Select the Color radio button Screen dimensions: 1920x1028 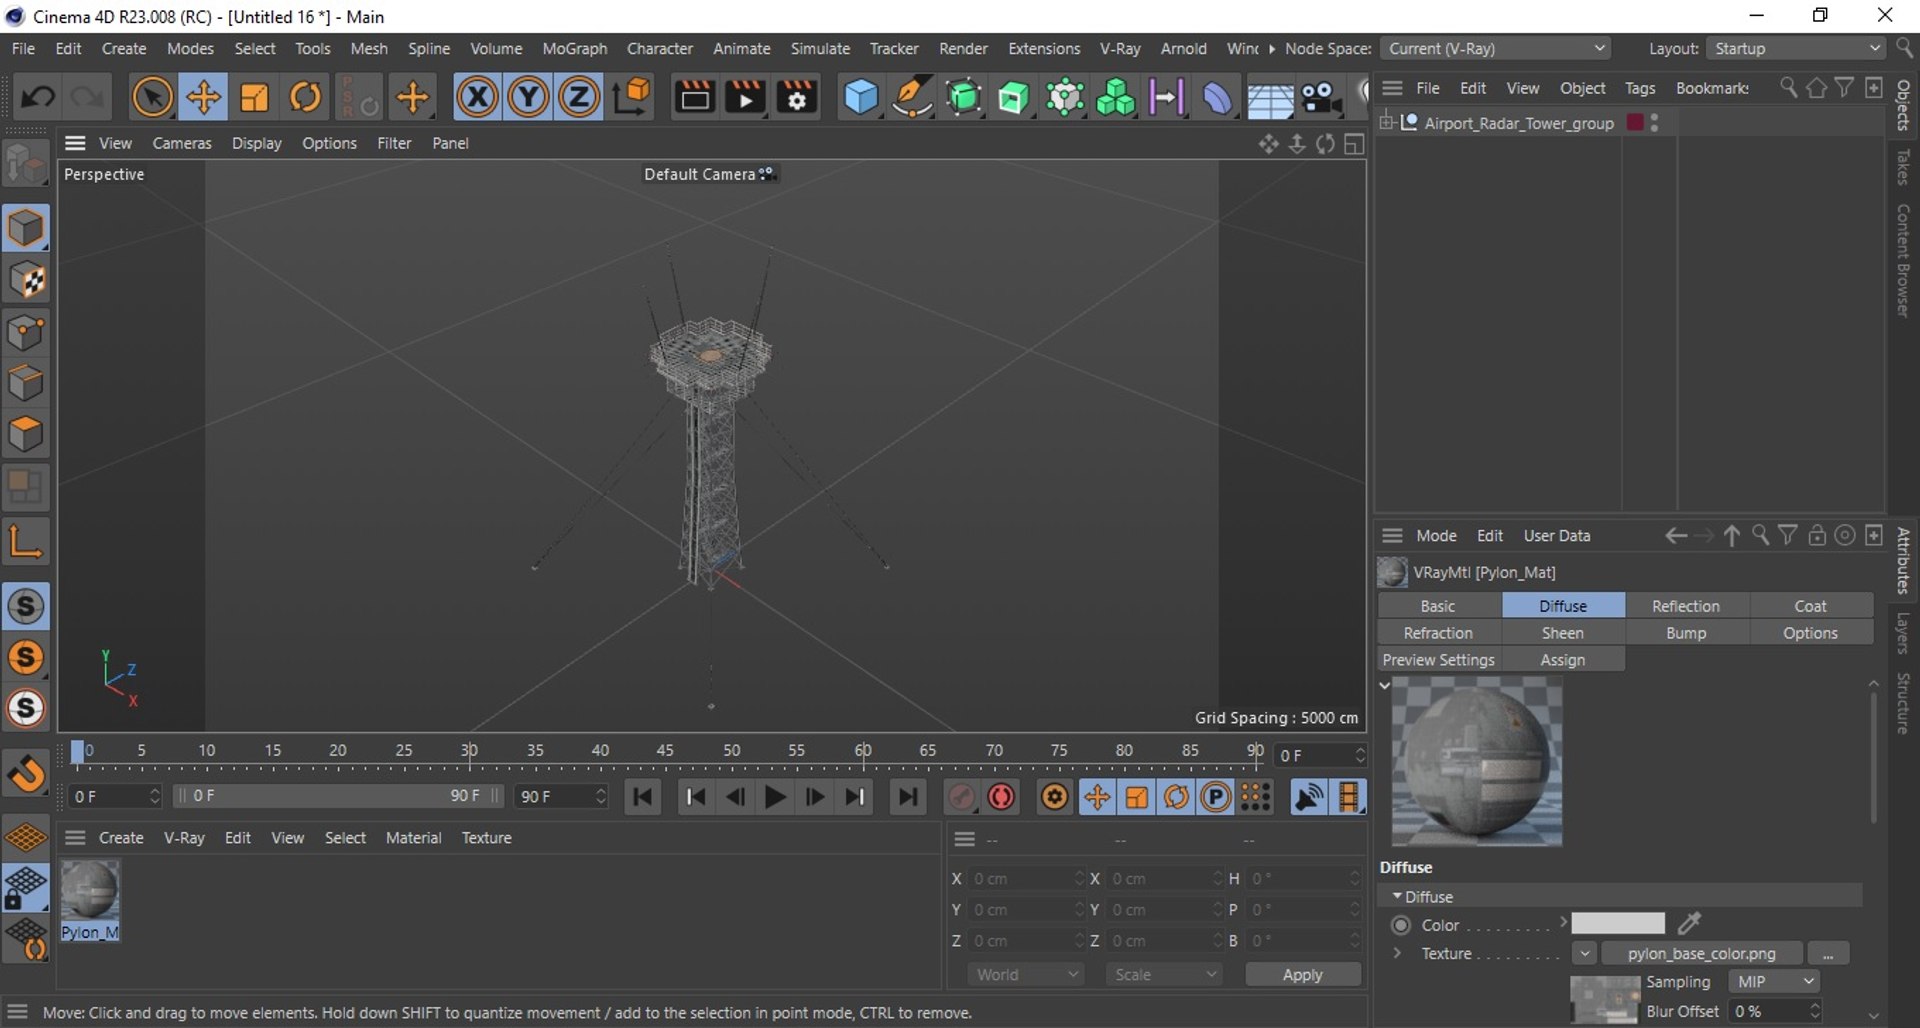tap(1401, 925)
